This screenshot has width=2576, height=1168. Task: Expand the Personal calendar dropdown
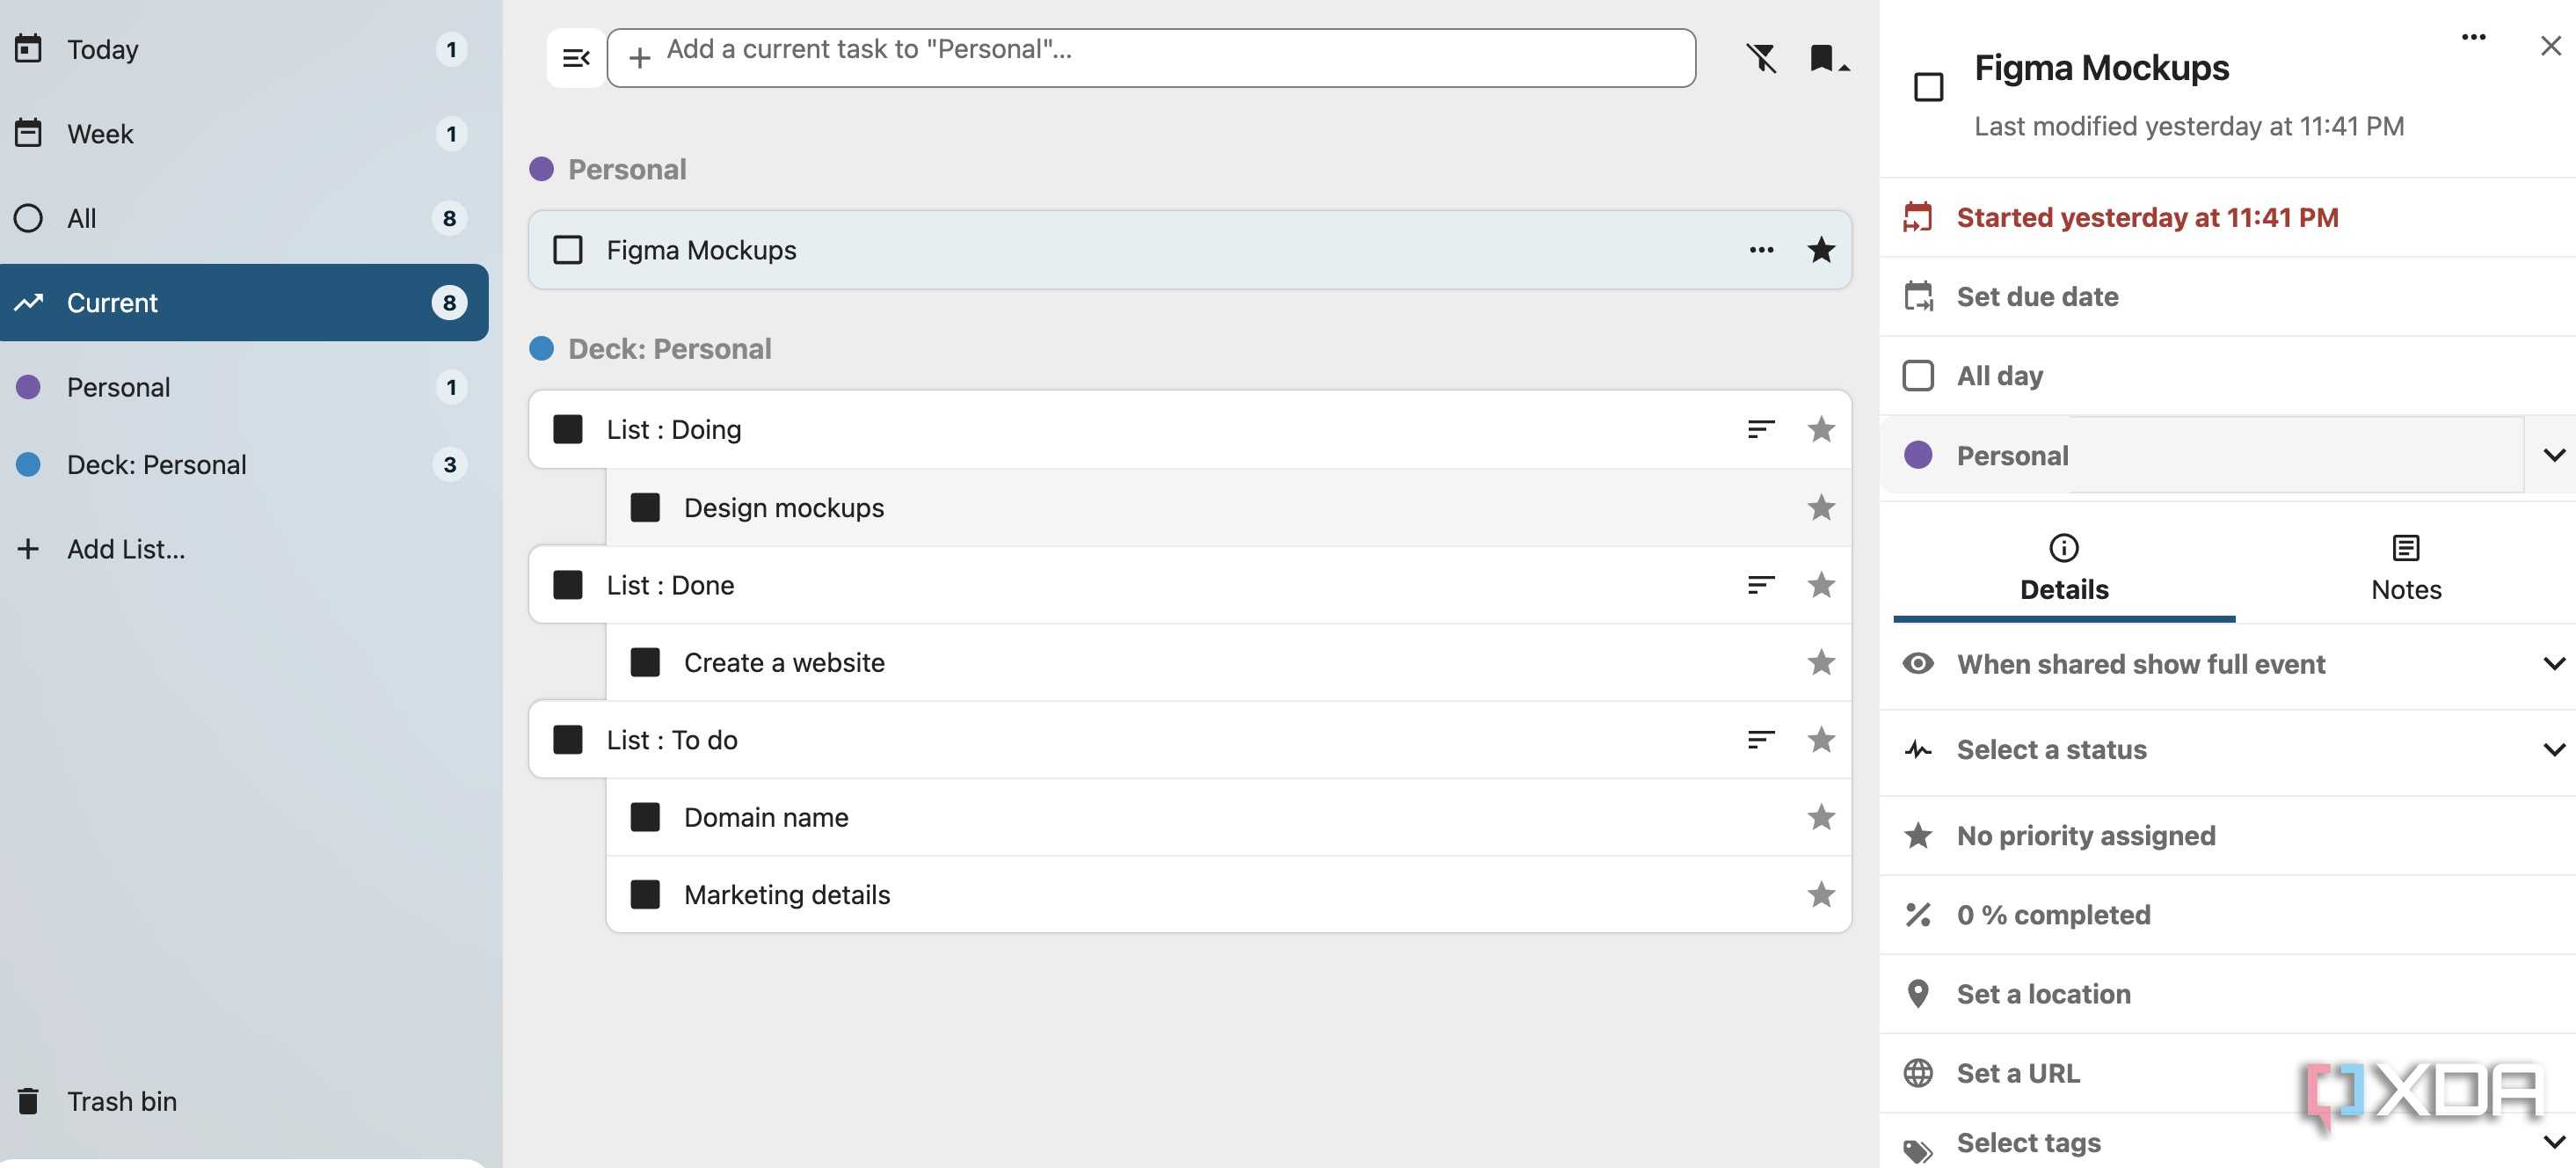(x=2553, y=456)
